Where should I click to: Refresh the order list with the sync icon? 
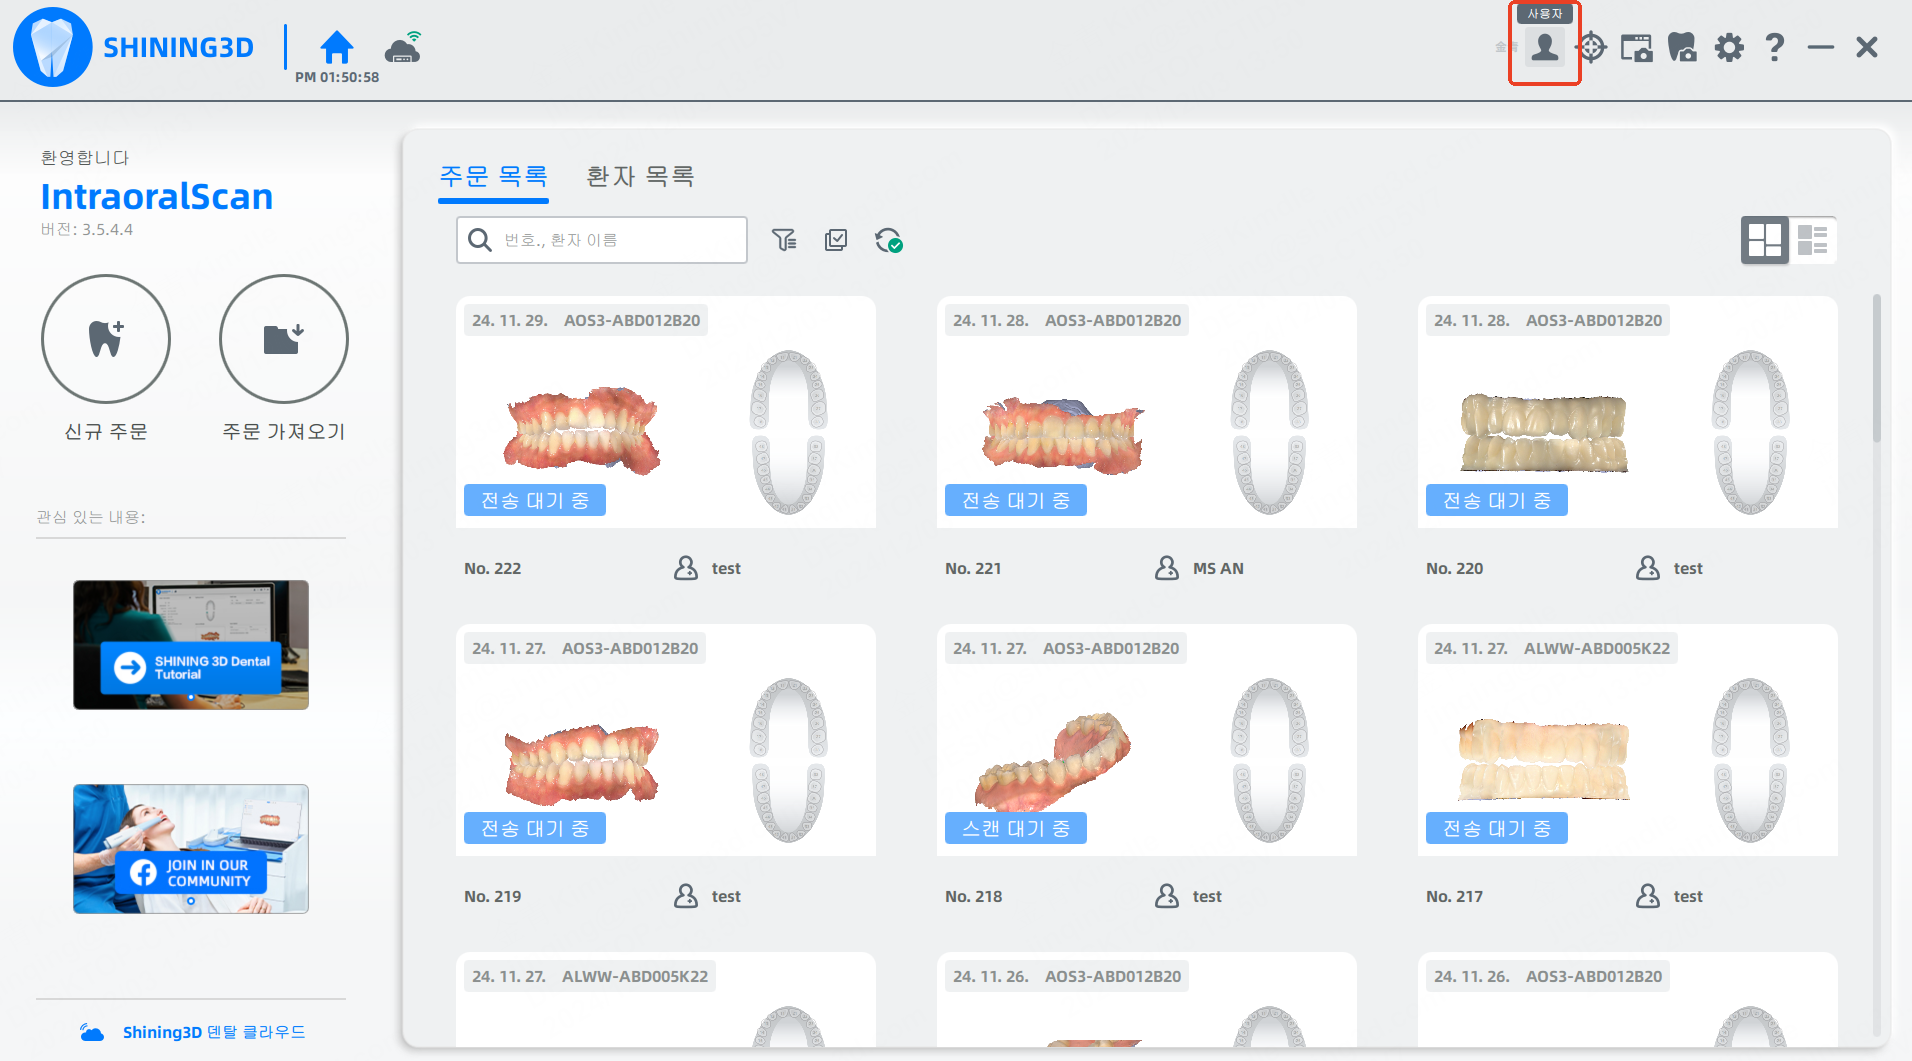889,240
